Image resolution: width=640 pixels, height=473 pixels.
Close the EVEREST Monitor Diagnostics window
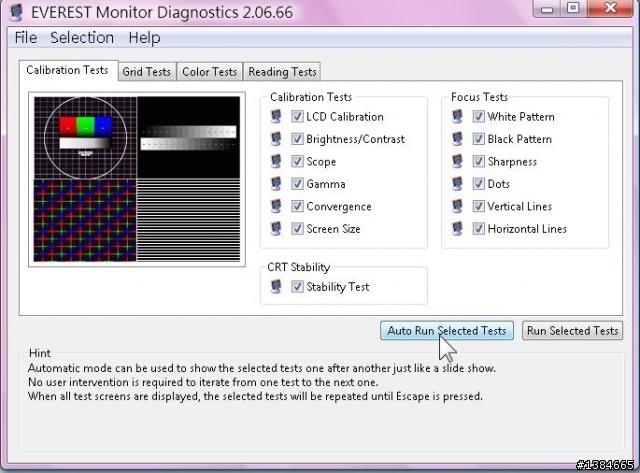point(610,8)
